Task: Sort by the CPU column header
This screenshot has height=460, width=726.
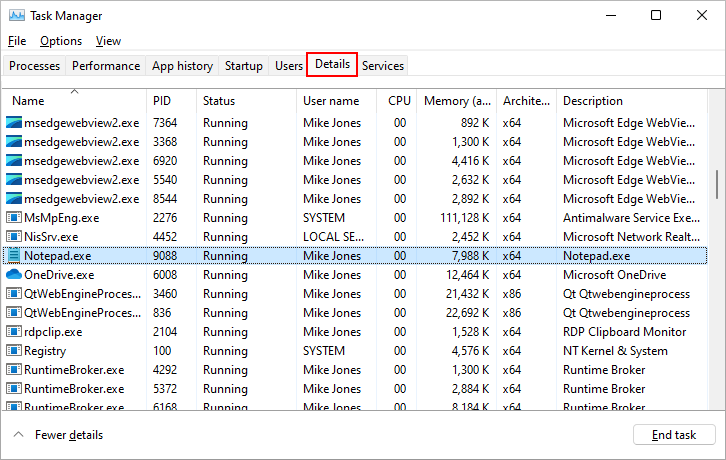Action: point(397,101)
